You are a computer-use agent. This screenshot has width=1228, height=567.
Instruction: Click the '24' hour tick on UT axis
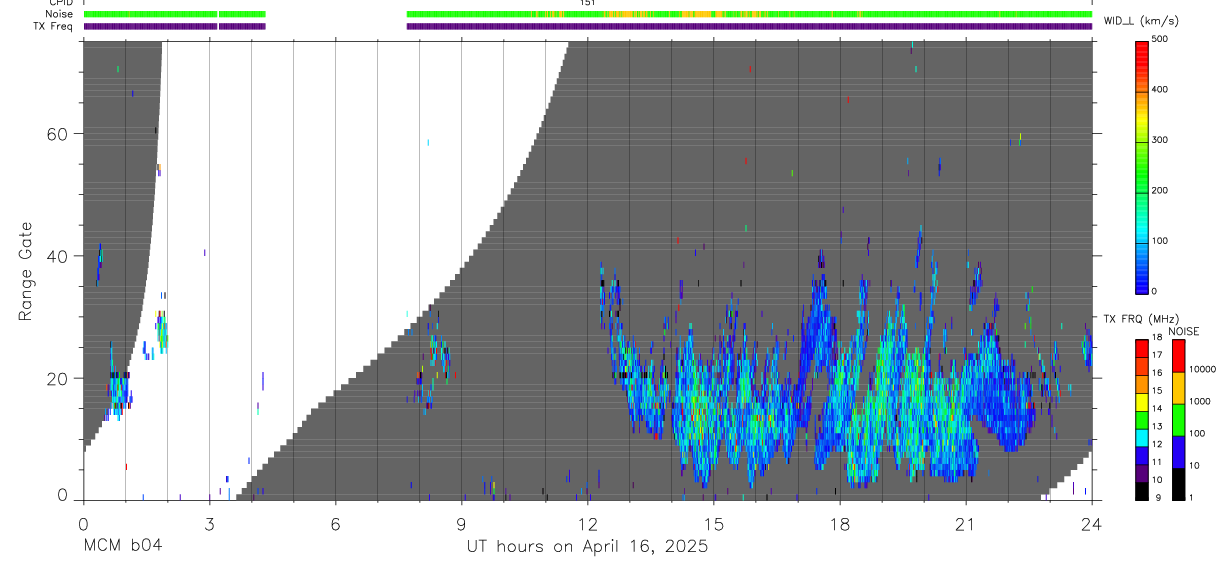(x=1092, y=523)
